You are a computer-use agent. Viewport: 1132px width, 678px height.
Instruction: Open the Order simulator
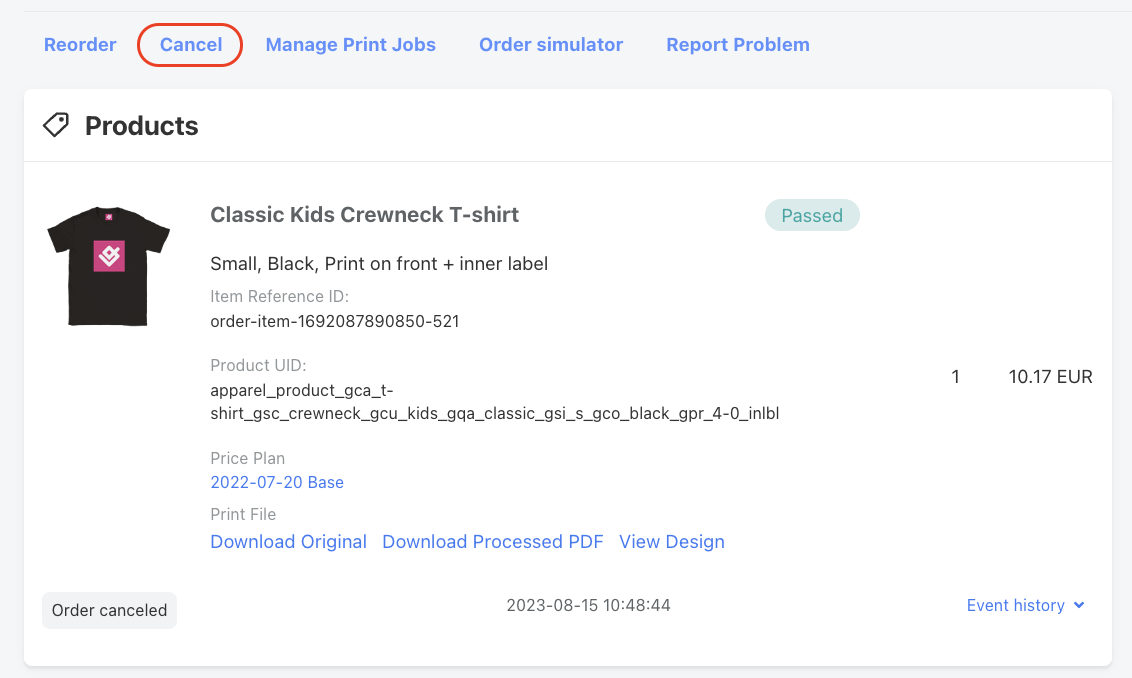[x=551, y=45]
